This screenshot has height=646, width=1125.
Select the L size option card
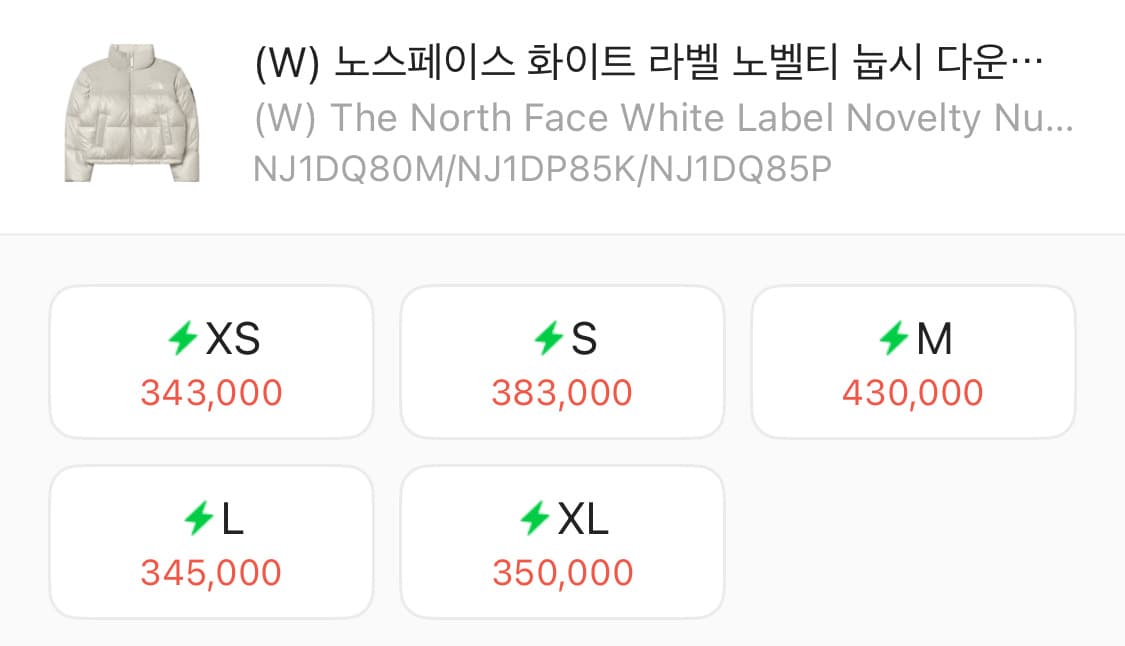pos(211,541)
